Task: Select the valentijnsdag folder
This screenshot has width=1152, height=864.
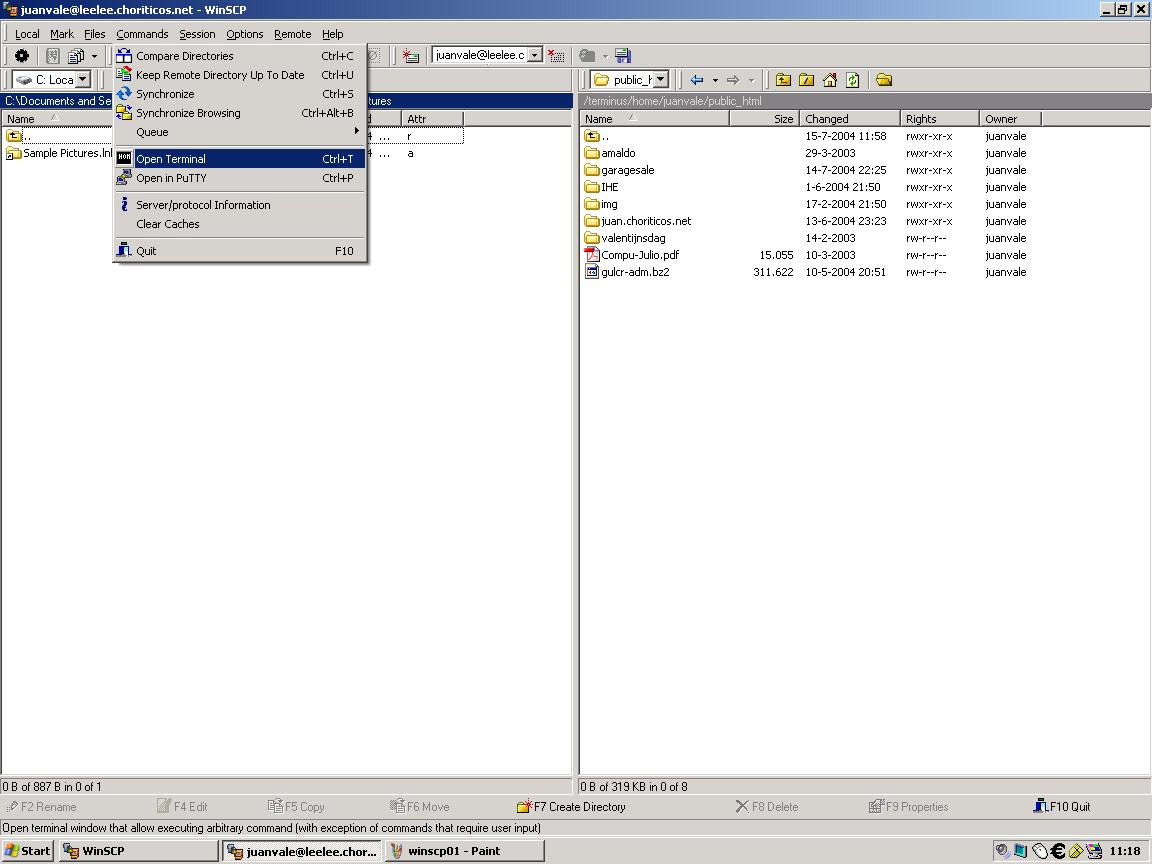Action: coord(633,238)
